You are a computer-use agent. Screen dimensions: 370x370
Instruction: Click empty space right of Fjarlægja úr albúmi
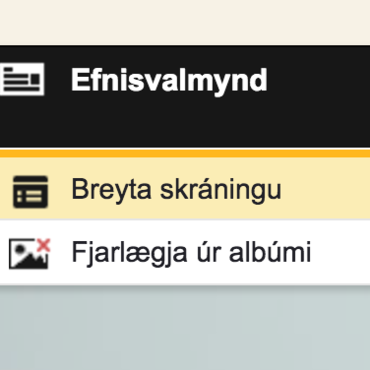pos(341,252)
